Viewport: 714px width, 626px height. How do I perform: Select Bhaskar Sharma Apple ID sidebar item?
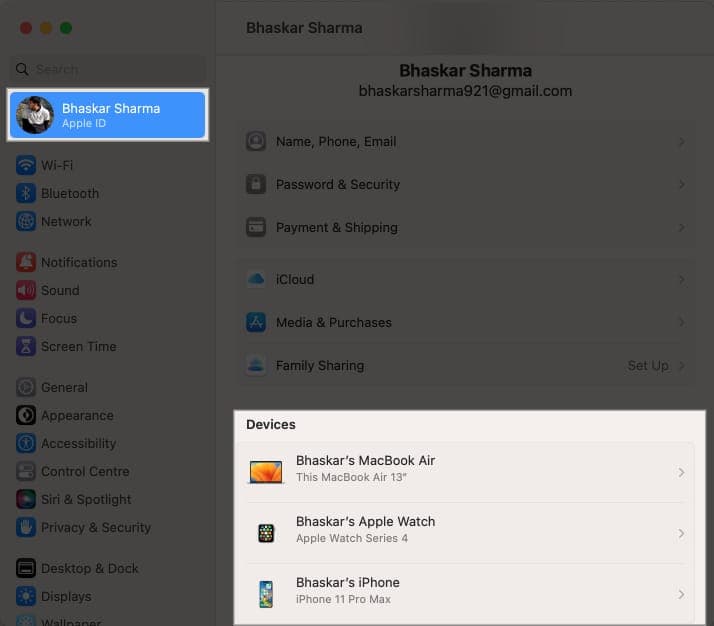coord(108,115)
